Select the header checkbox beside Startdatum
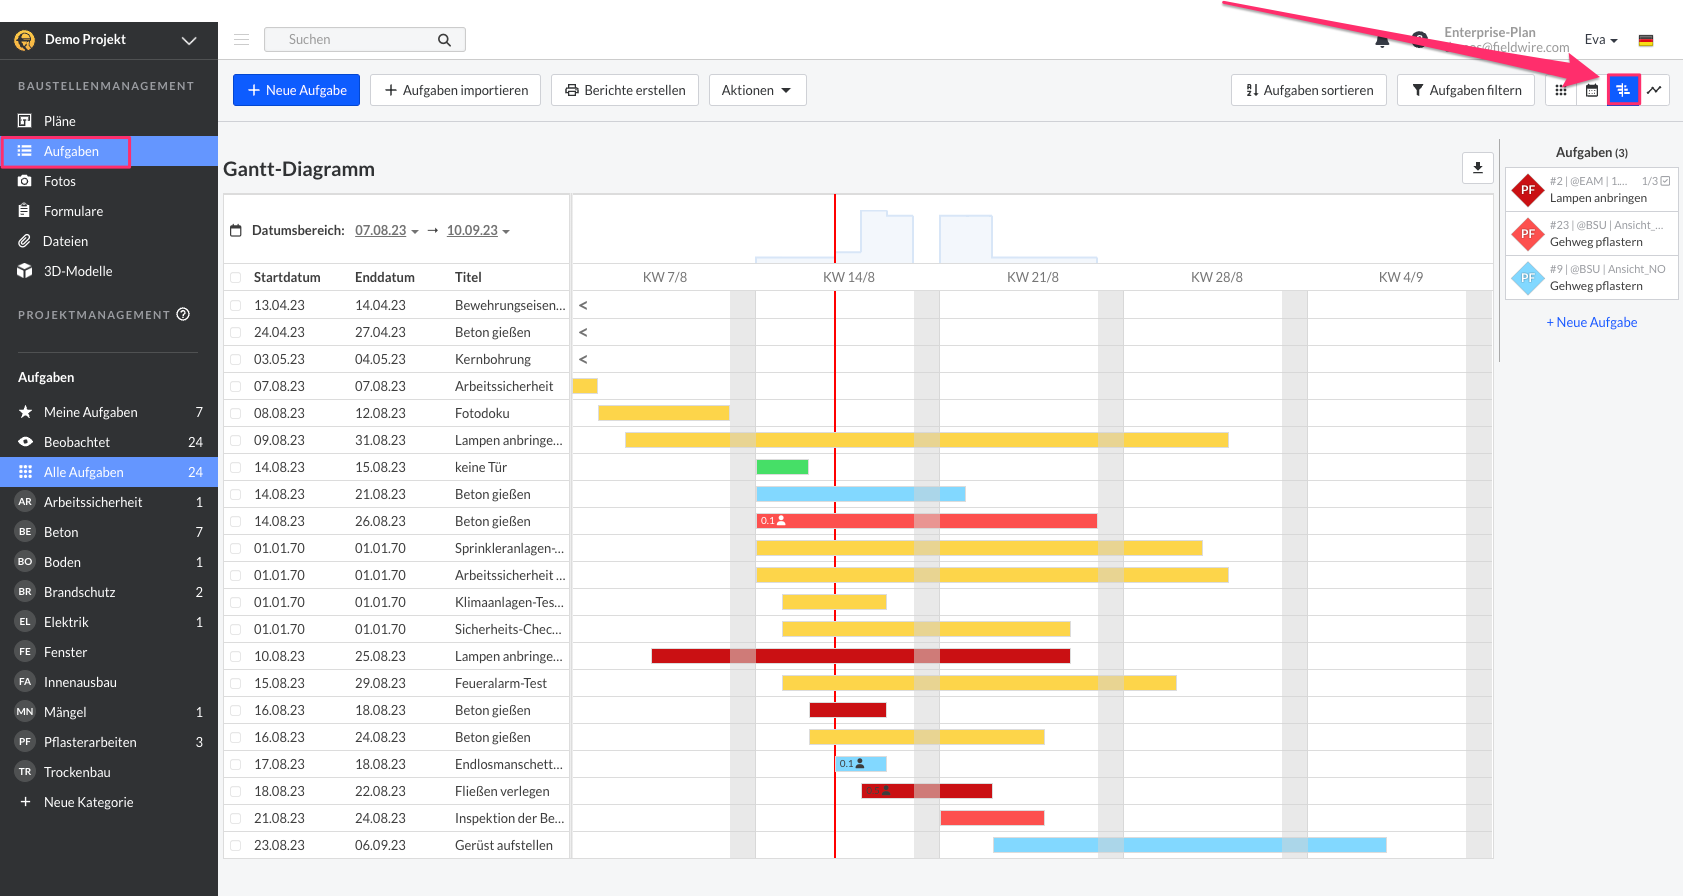 pyautogui.click(x=236, y=277)
